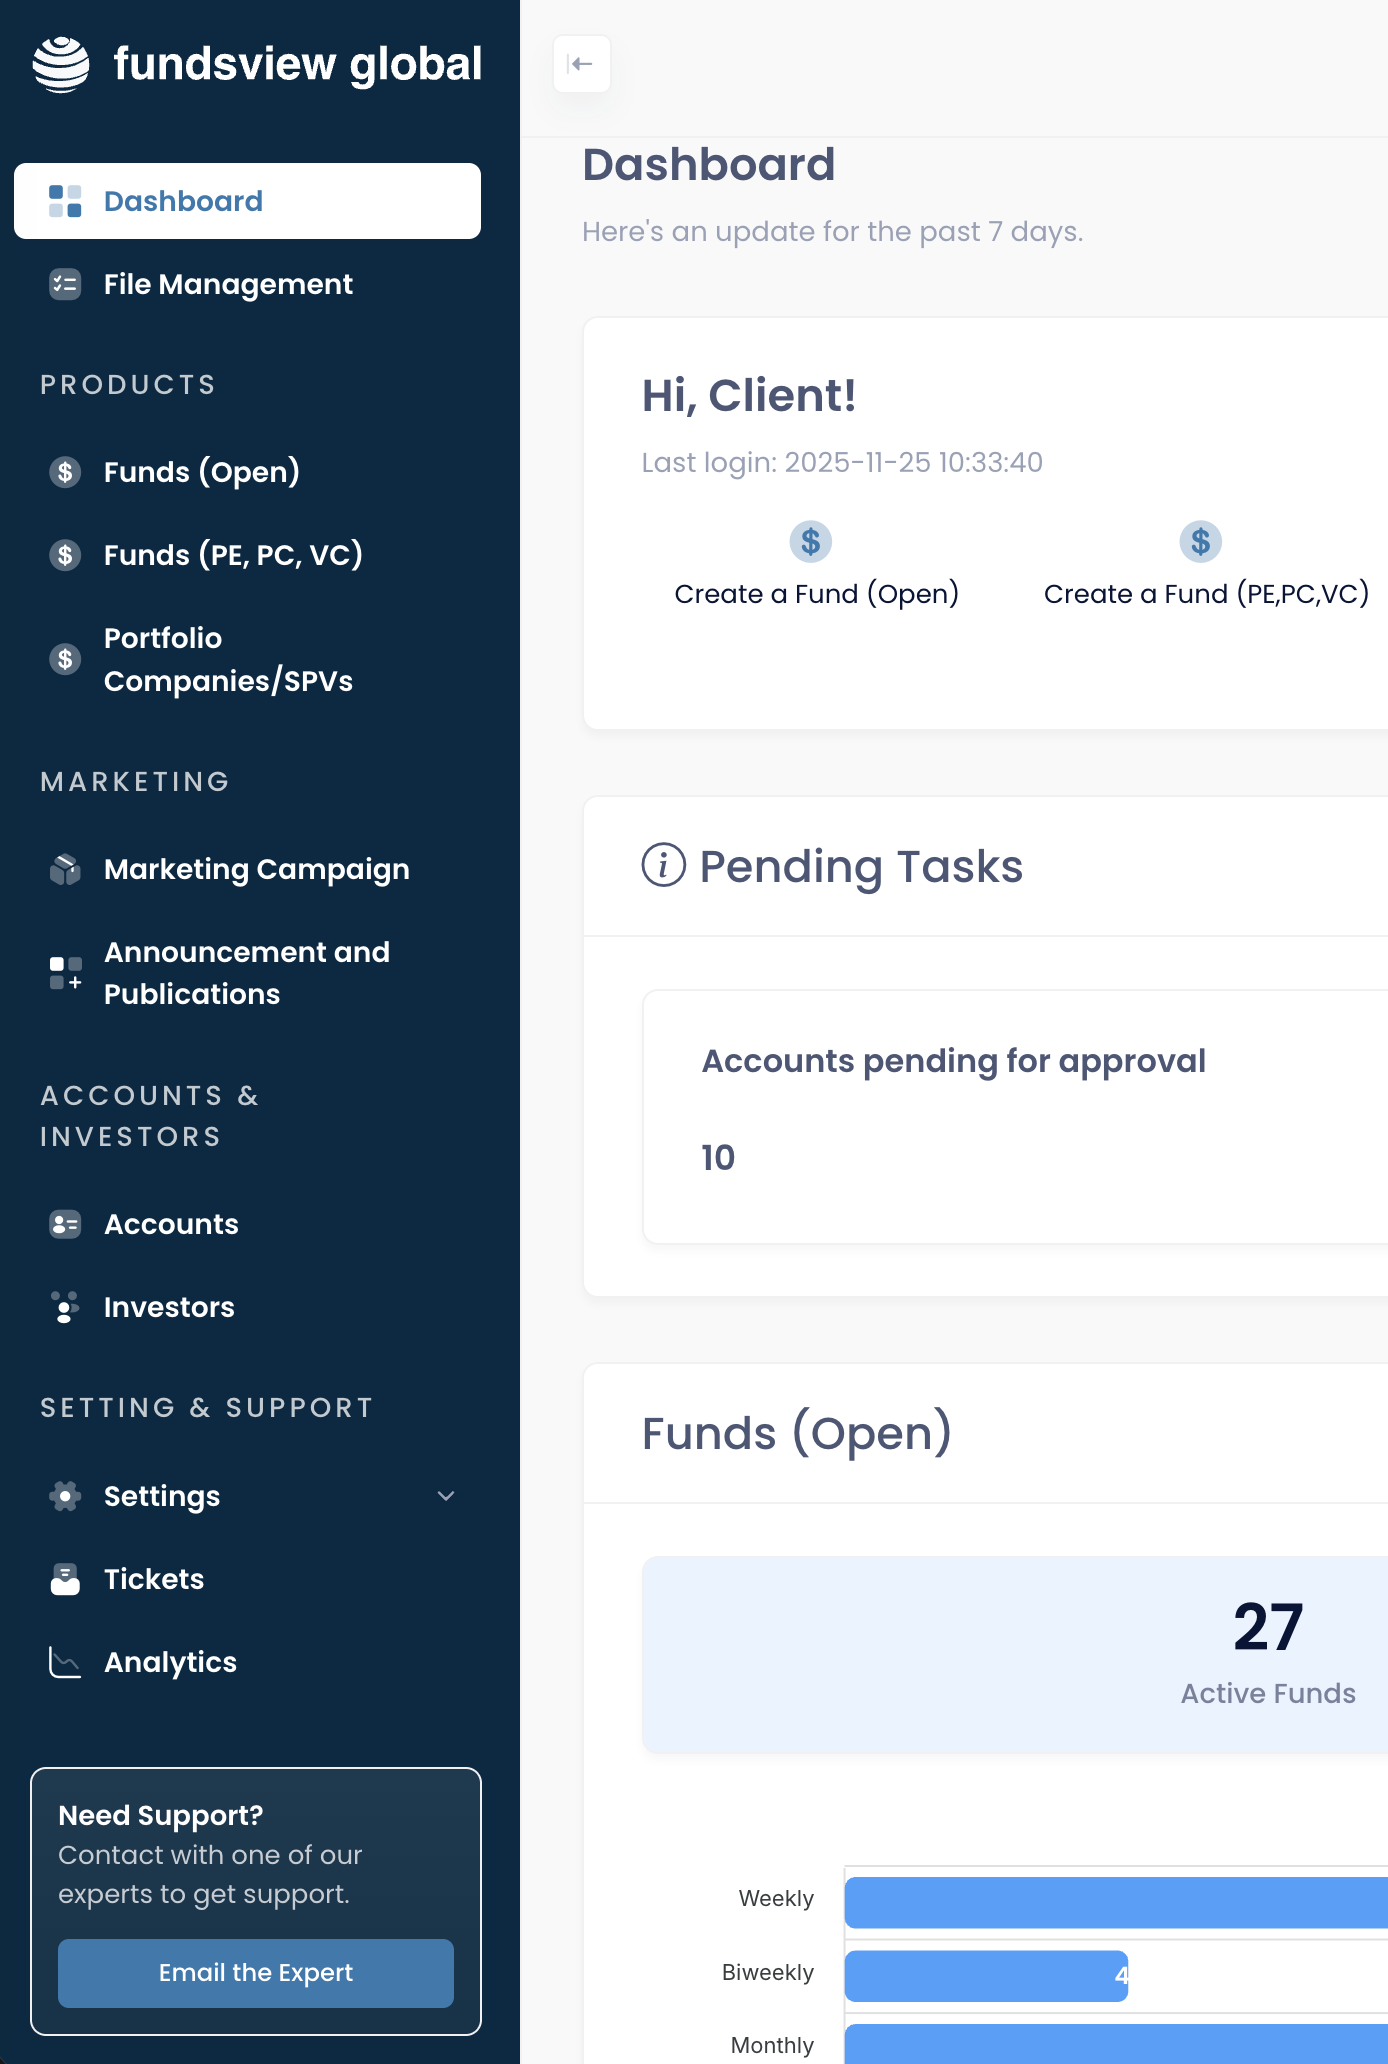Screen dimensions: 1388x2064
Task: Collapse the sidebar with the arrow button
Action: pyautogui.click(x=581, y=64)
